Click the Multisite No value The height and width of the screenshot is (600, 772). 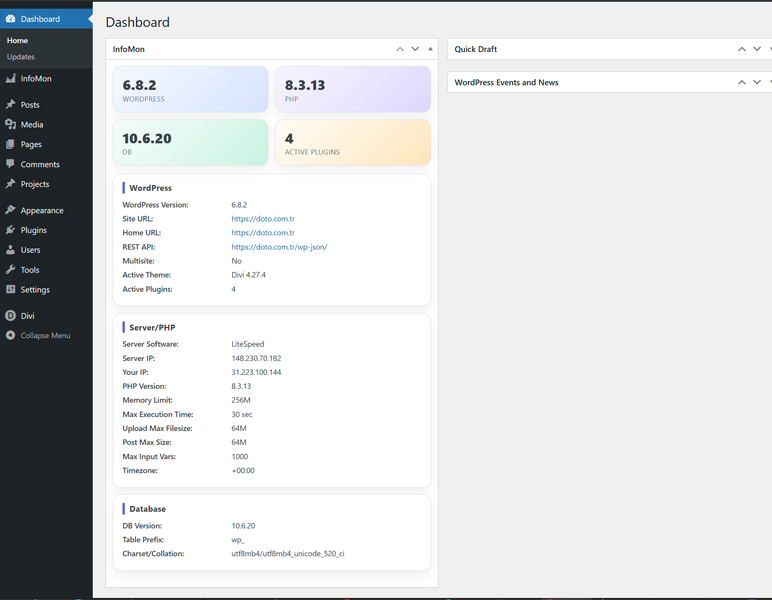point(236,261)
